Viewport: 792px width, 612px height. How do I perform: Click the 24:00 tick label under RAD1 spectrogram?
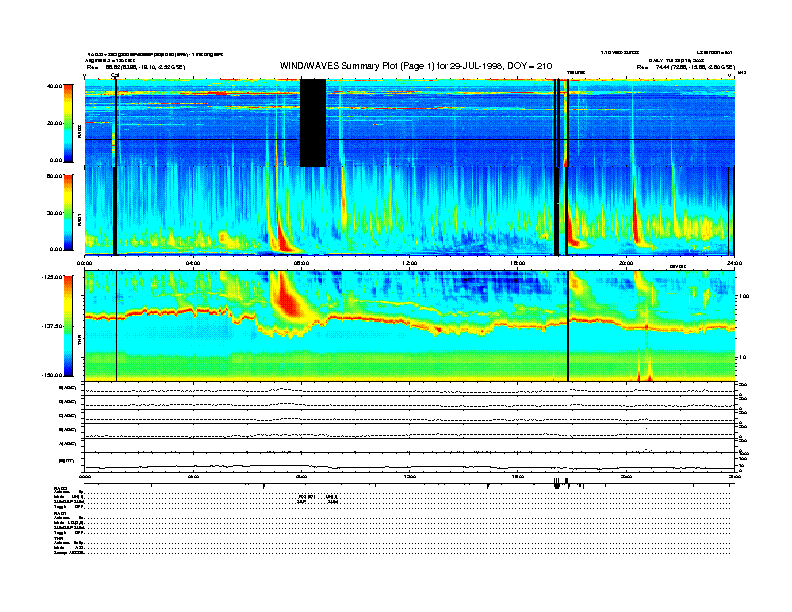point(734,263)
